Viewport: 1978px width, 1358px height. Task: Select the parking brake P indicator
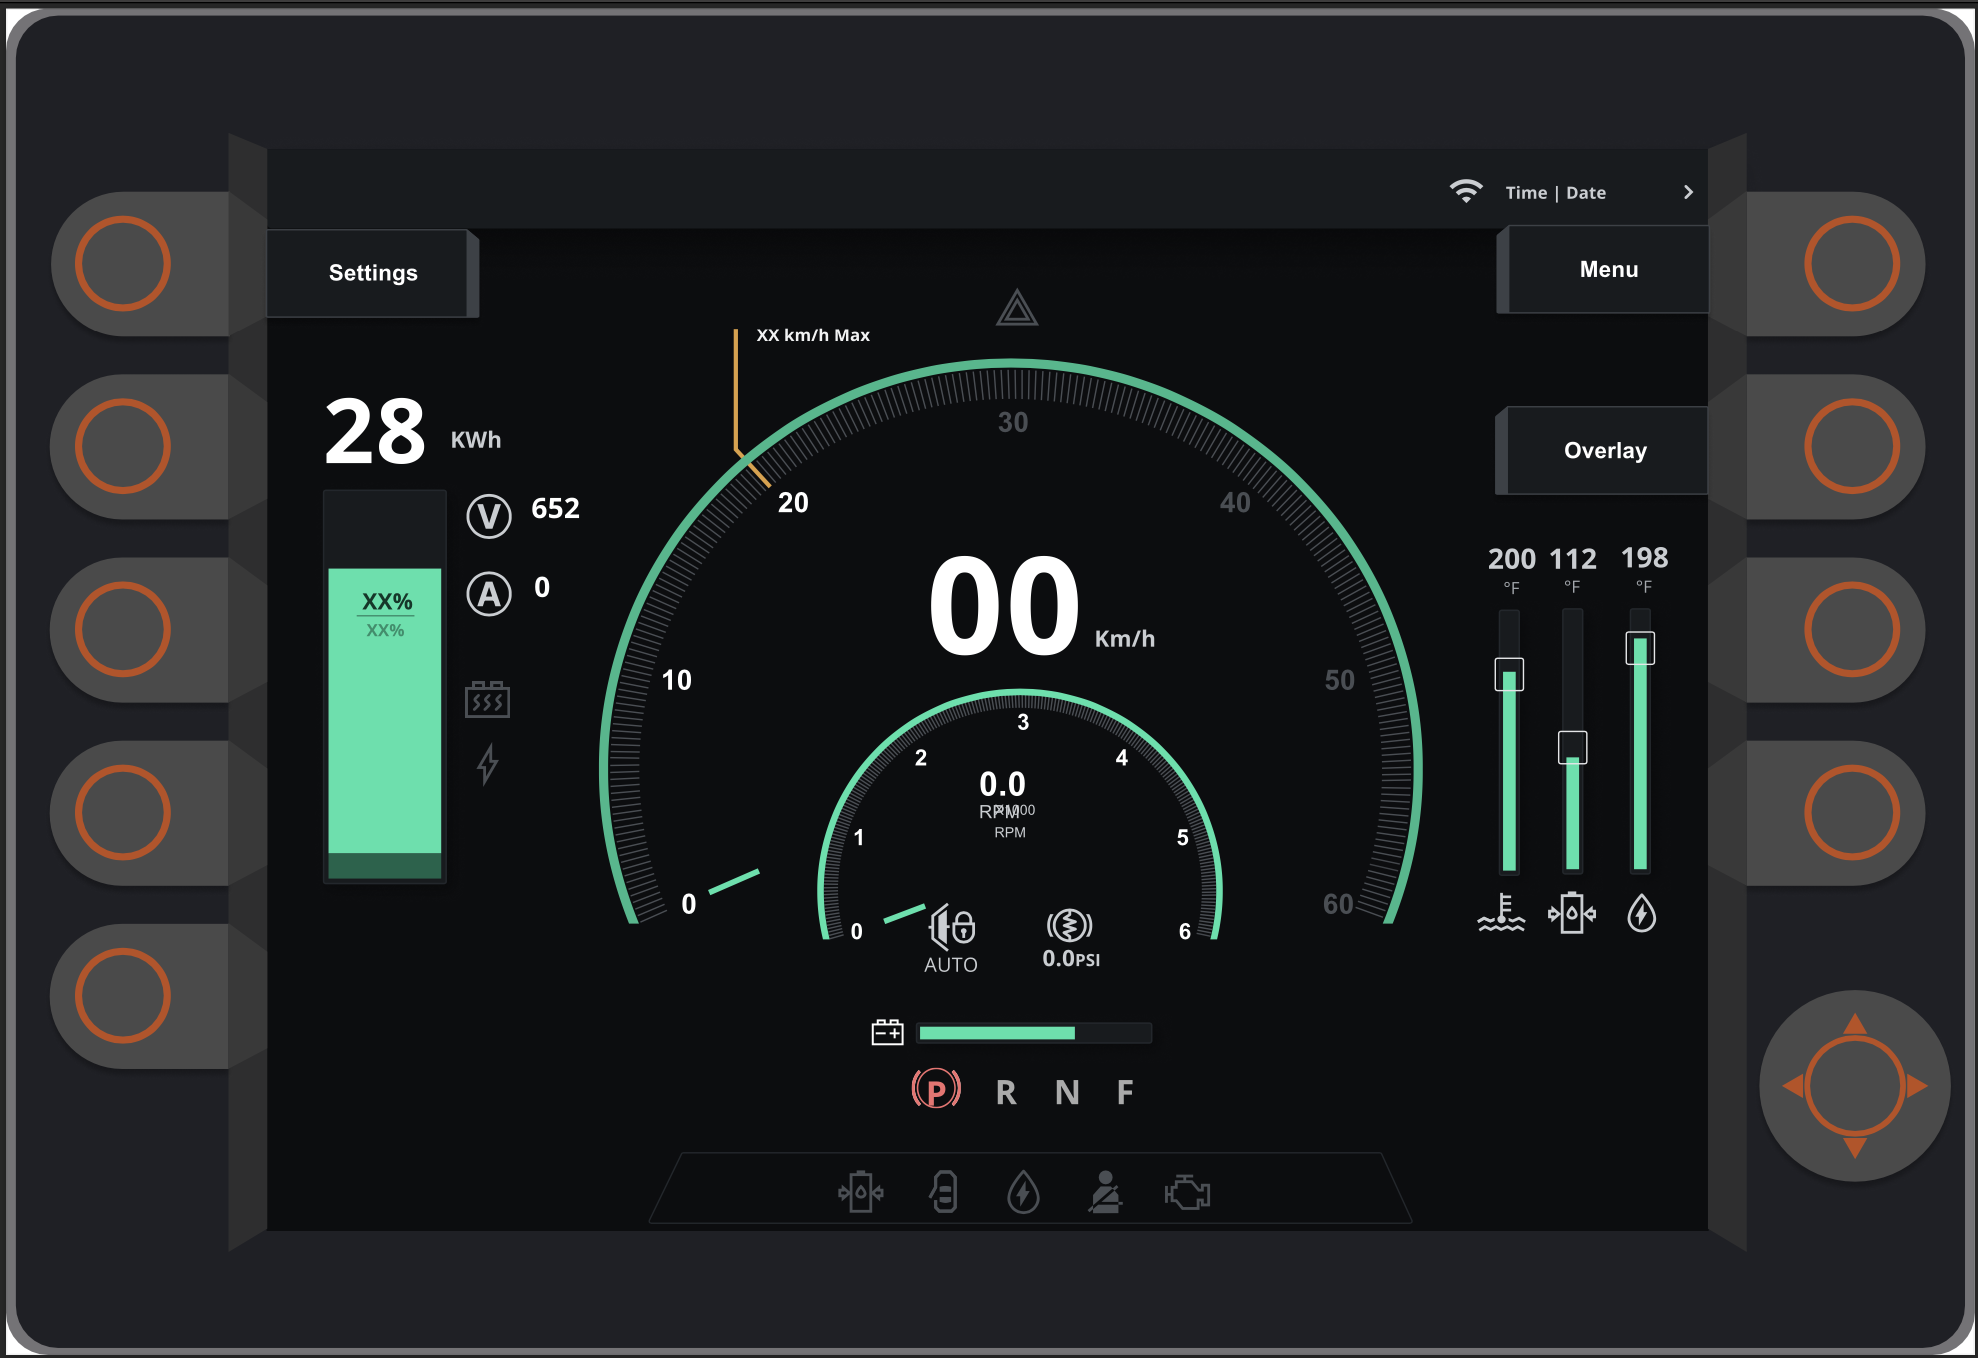click(936, 1090)
